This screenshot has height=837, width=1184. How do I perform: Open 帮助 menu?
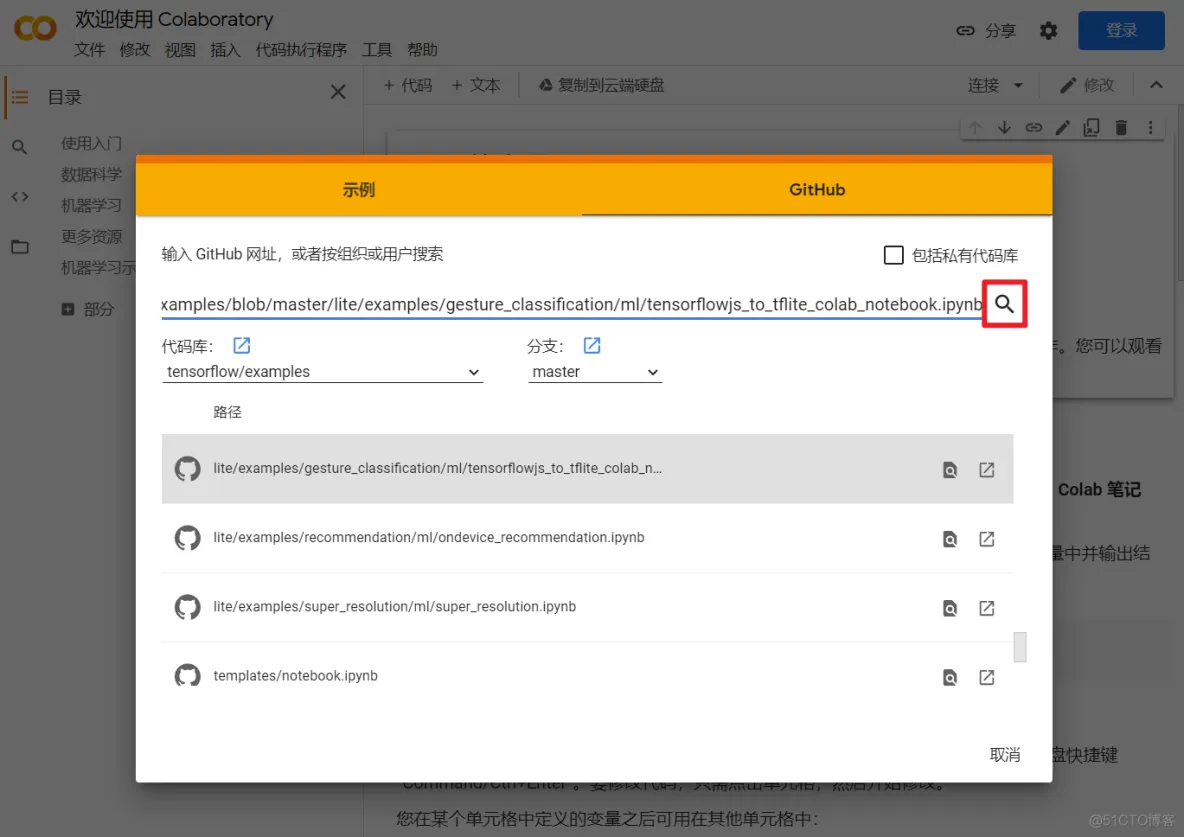tap(421, 50)
